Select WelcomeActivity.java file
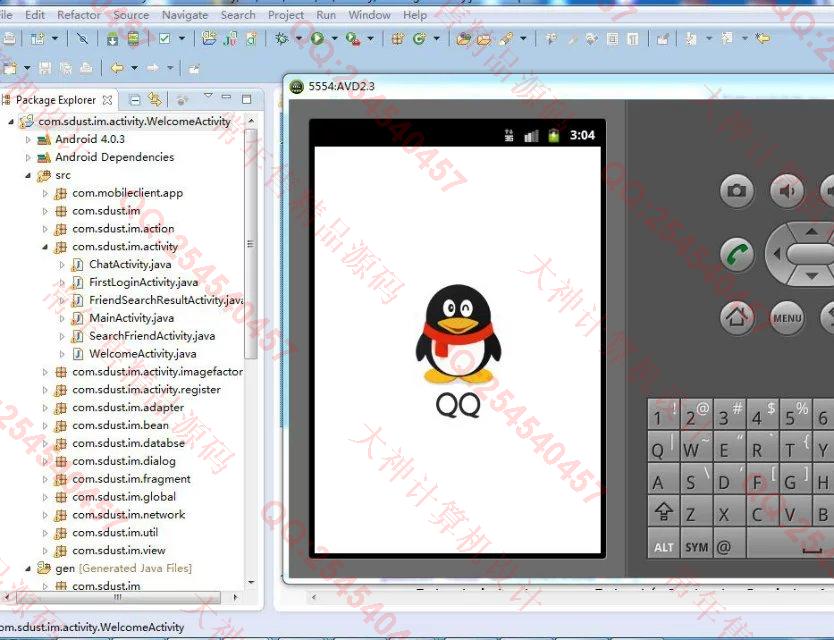Screen dimensions: 834x640 click(143, 354)
